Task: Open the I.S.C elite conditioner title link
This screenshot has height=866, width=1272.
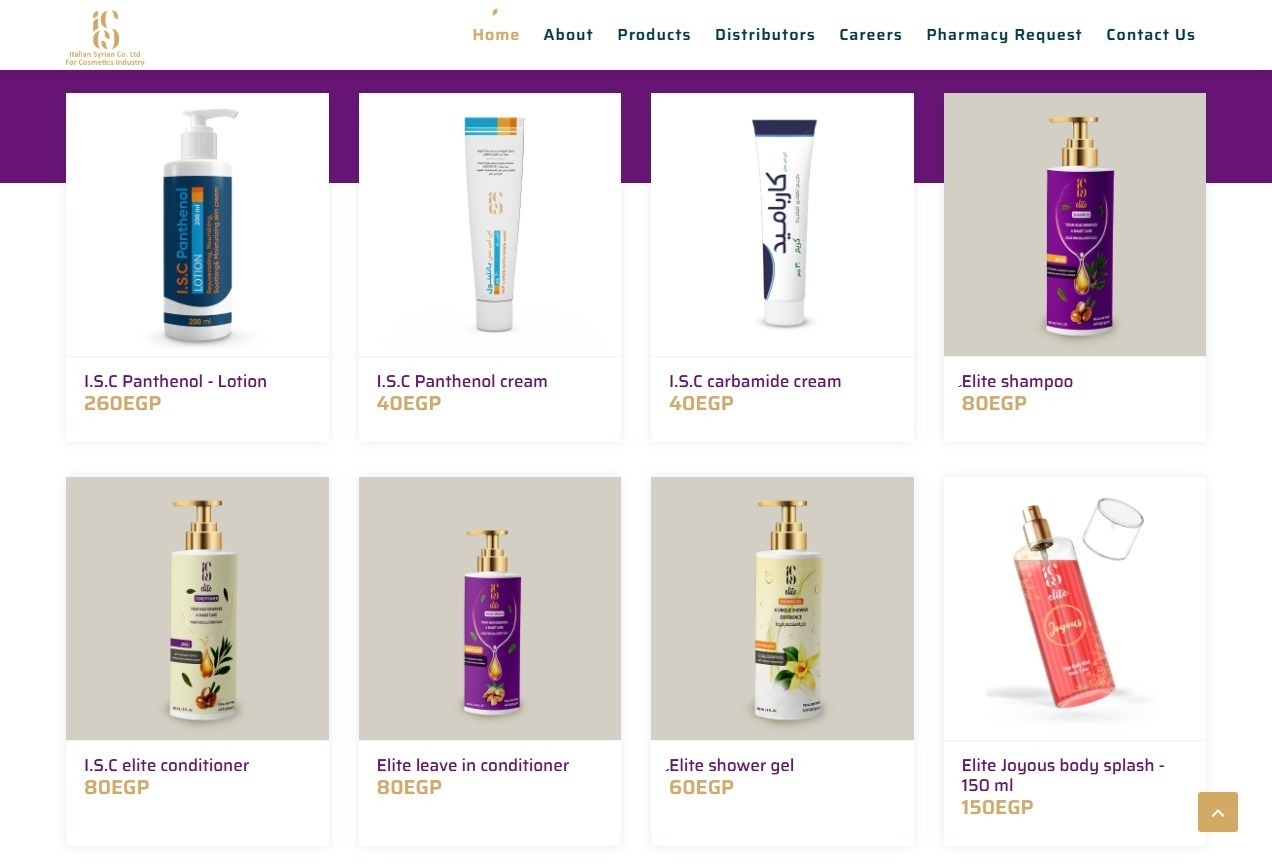Action: coord(166,765)
